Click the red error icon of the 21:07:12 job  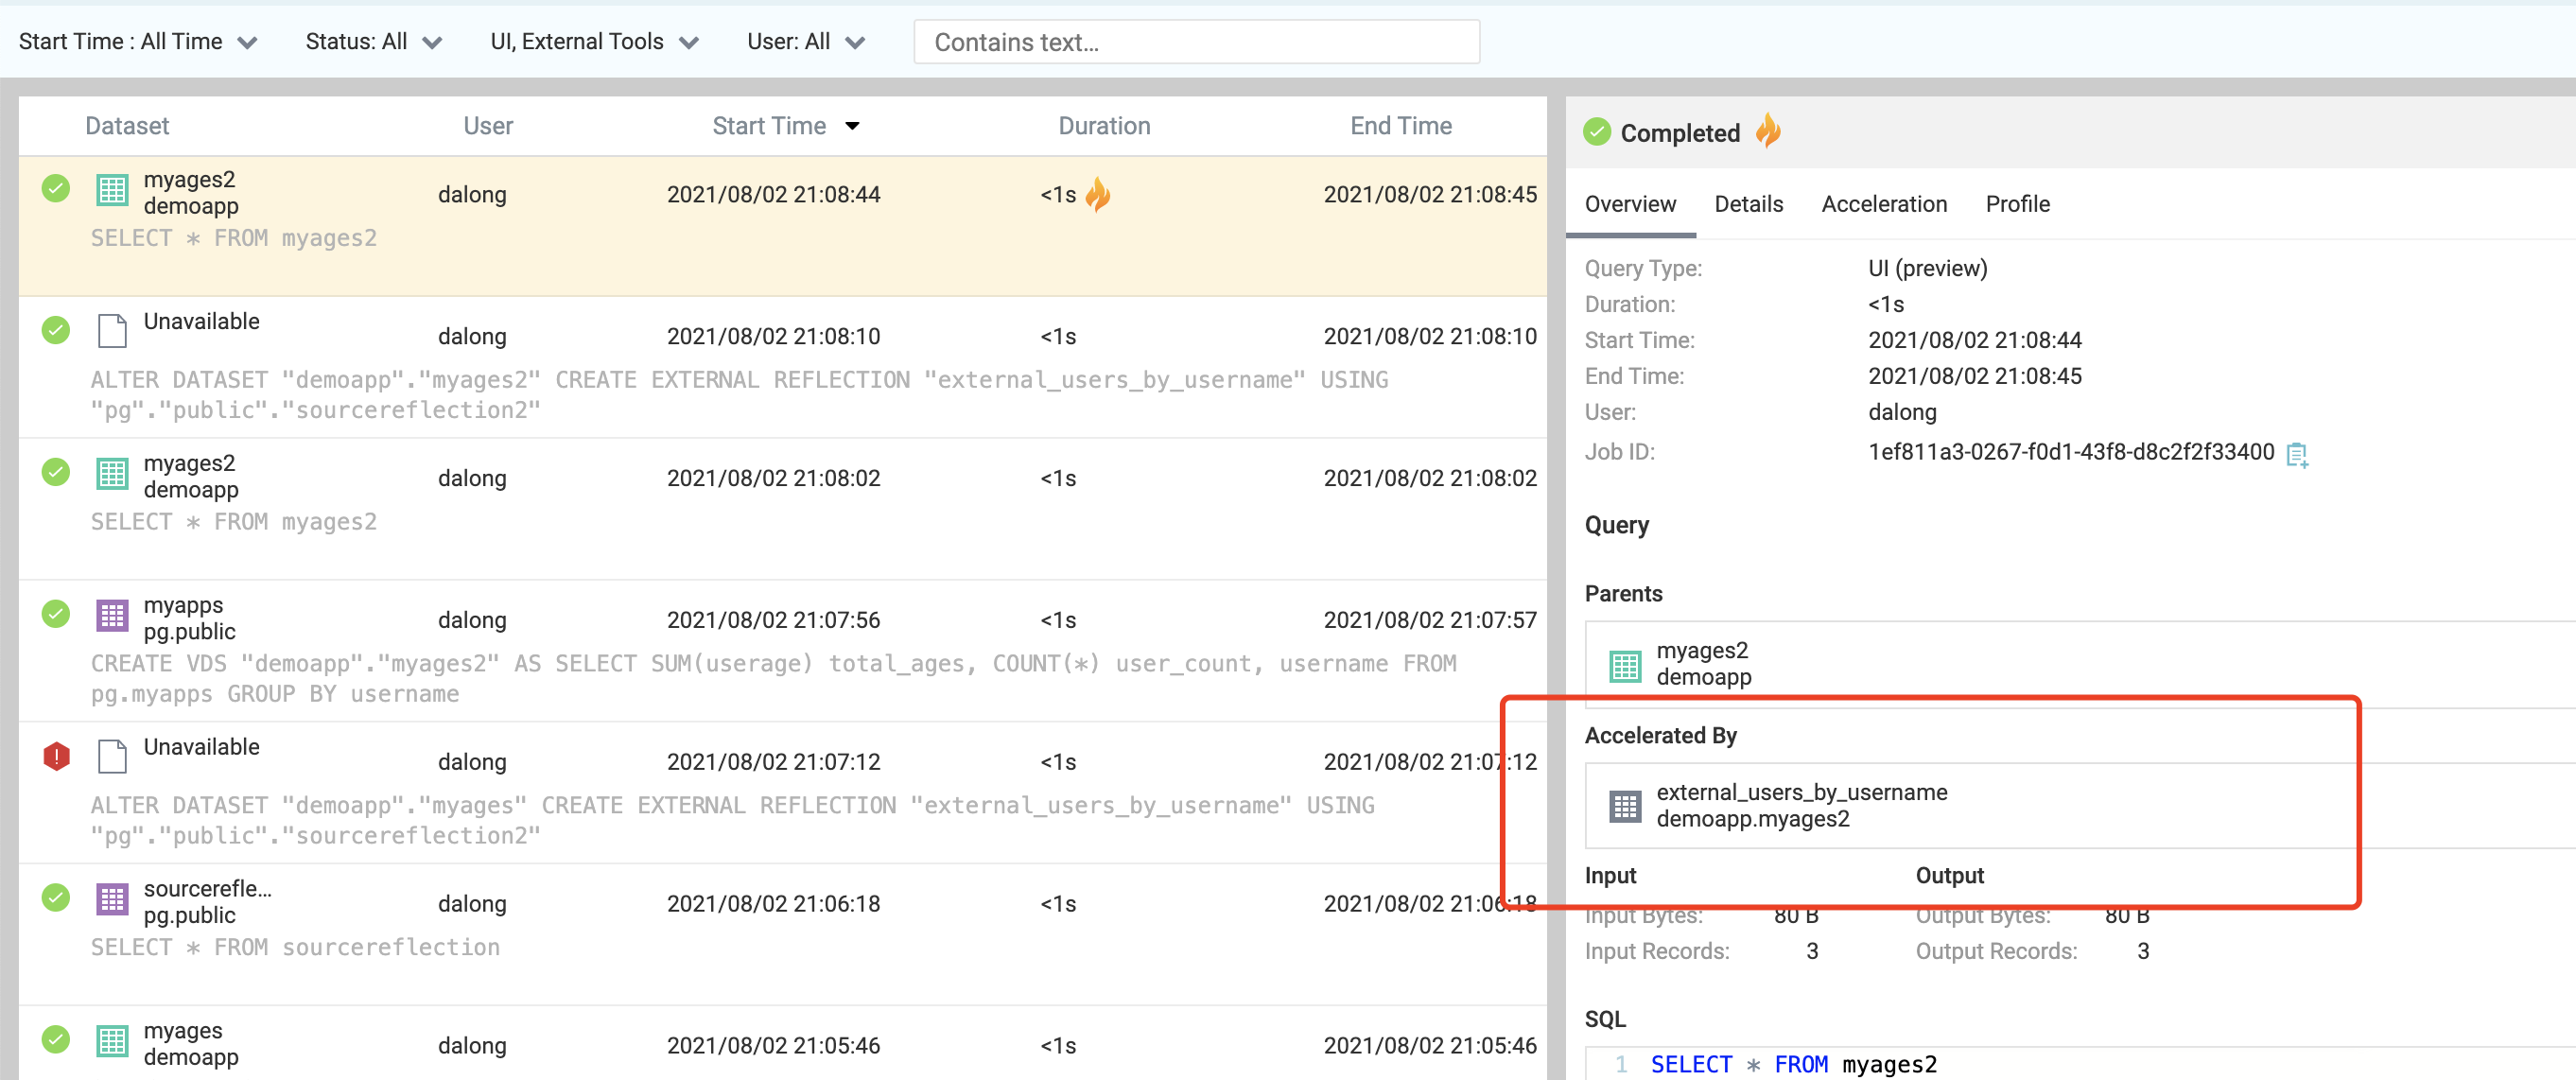pos(56,756)
